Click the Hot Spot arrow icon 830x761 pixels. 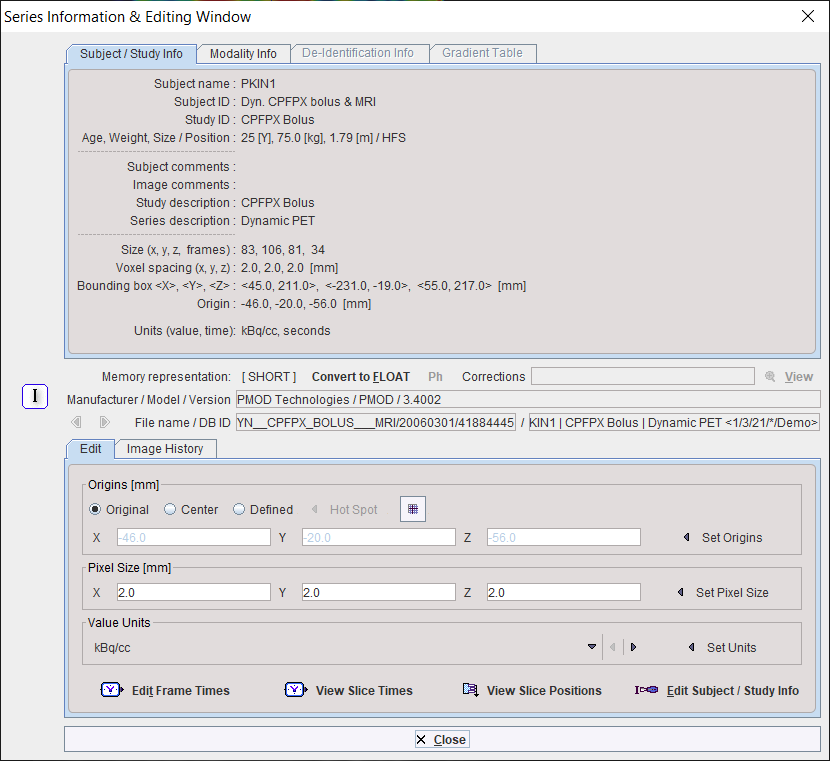tap(314, 510)
